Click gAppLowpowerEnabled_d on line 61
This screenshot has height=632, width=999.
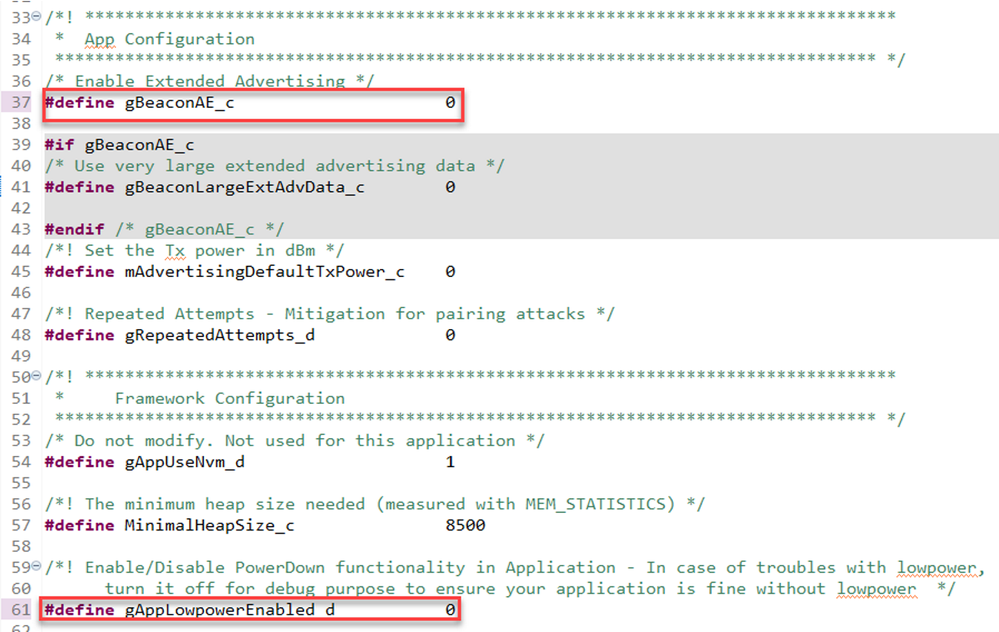click(229, 610)
